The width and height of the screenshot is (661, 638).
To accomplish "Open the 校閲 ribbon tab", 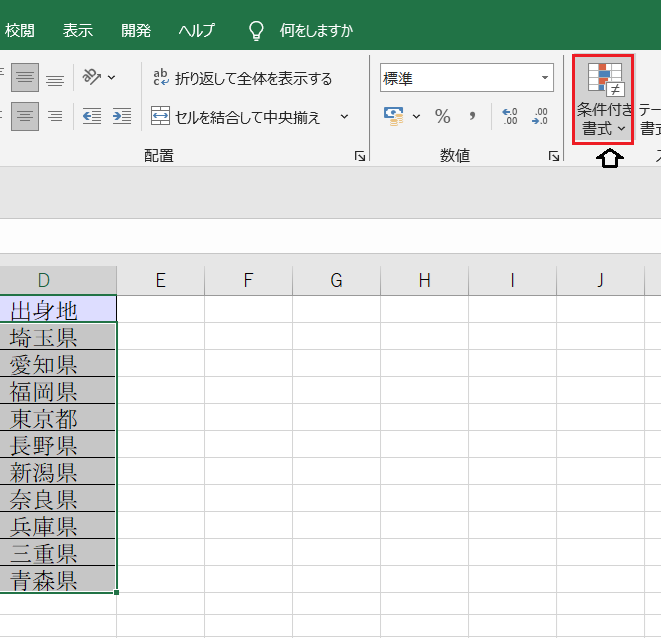I will coord(19,30).
